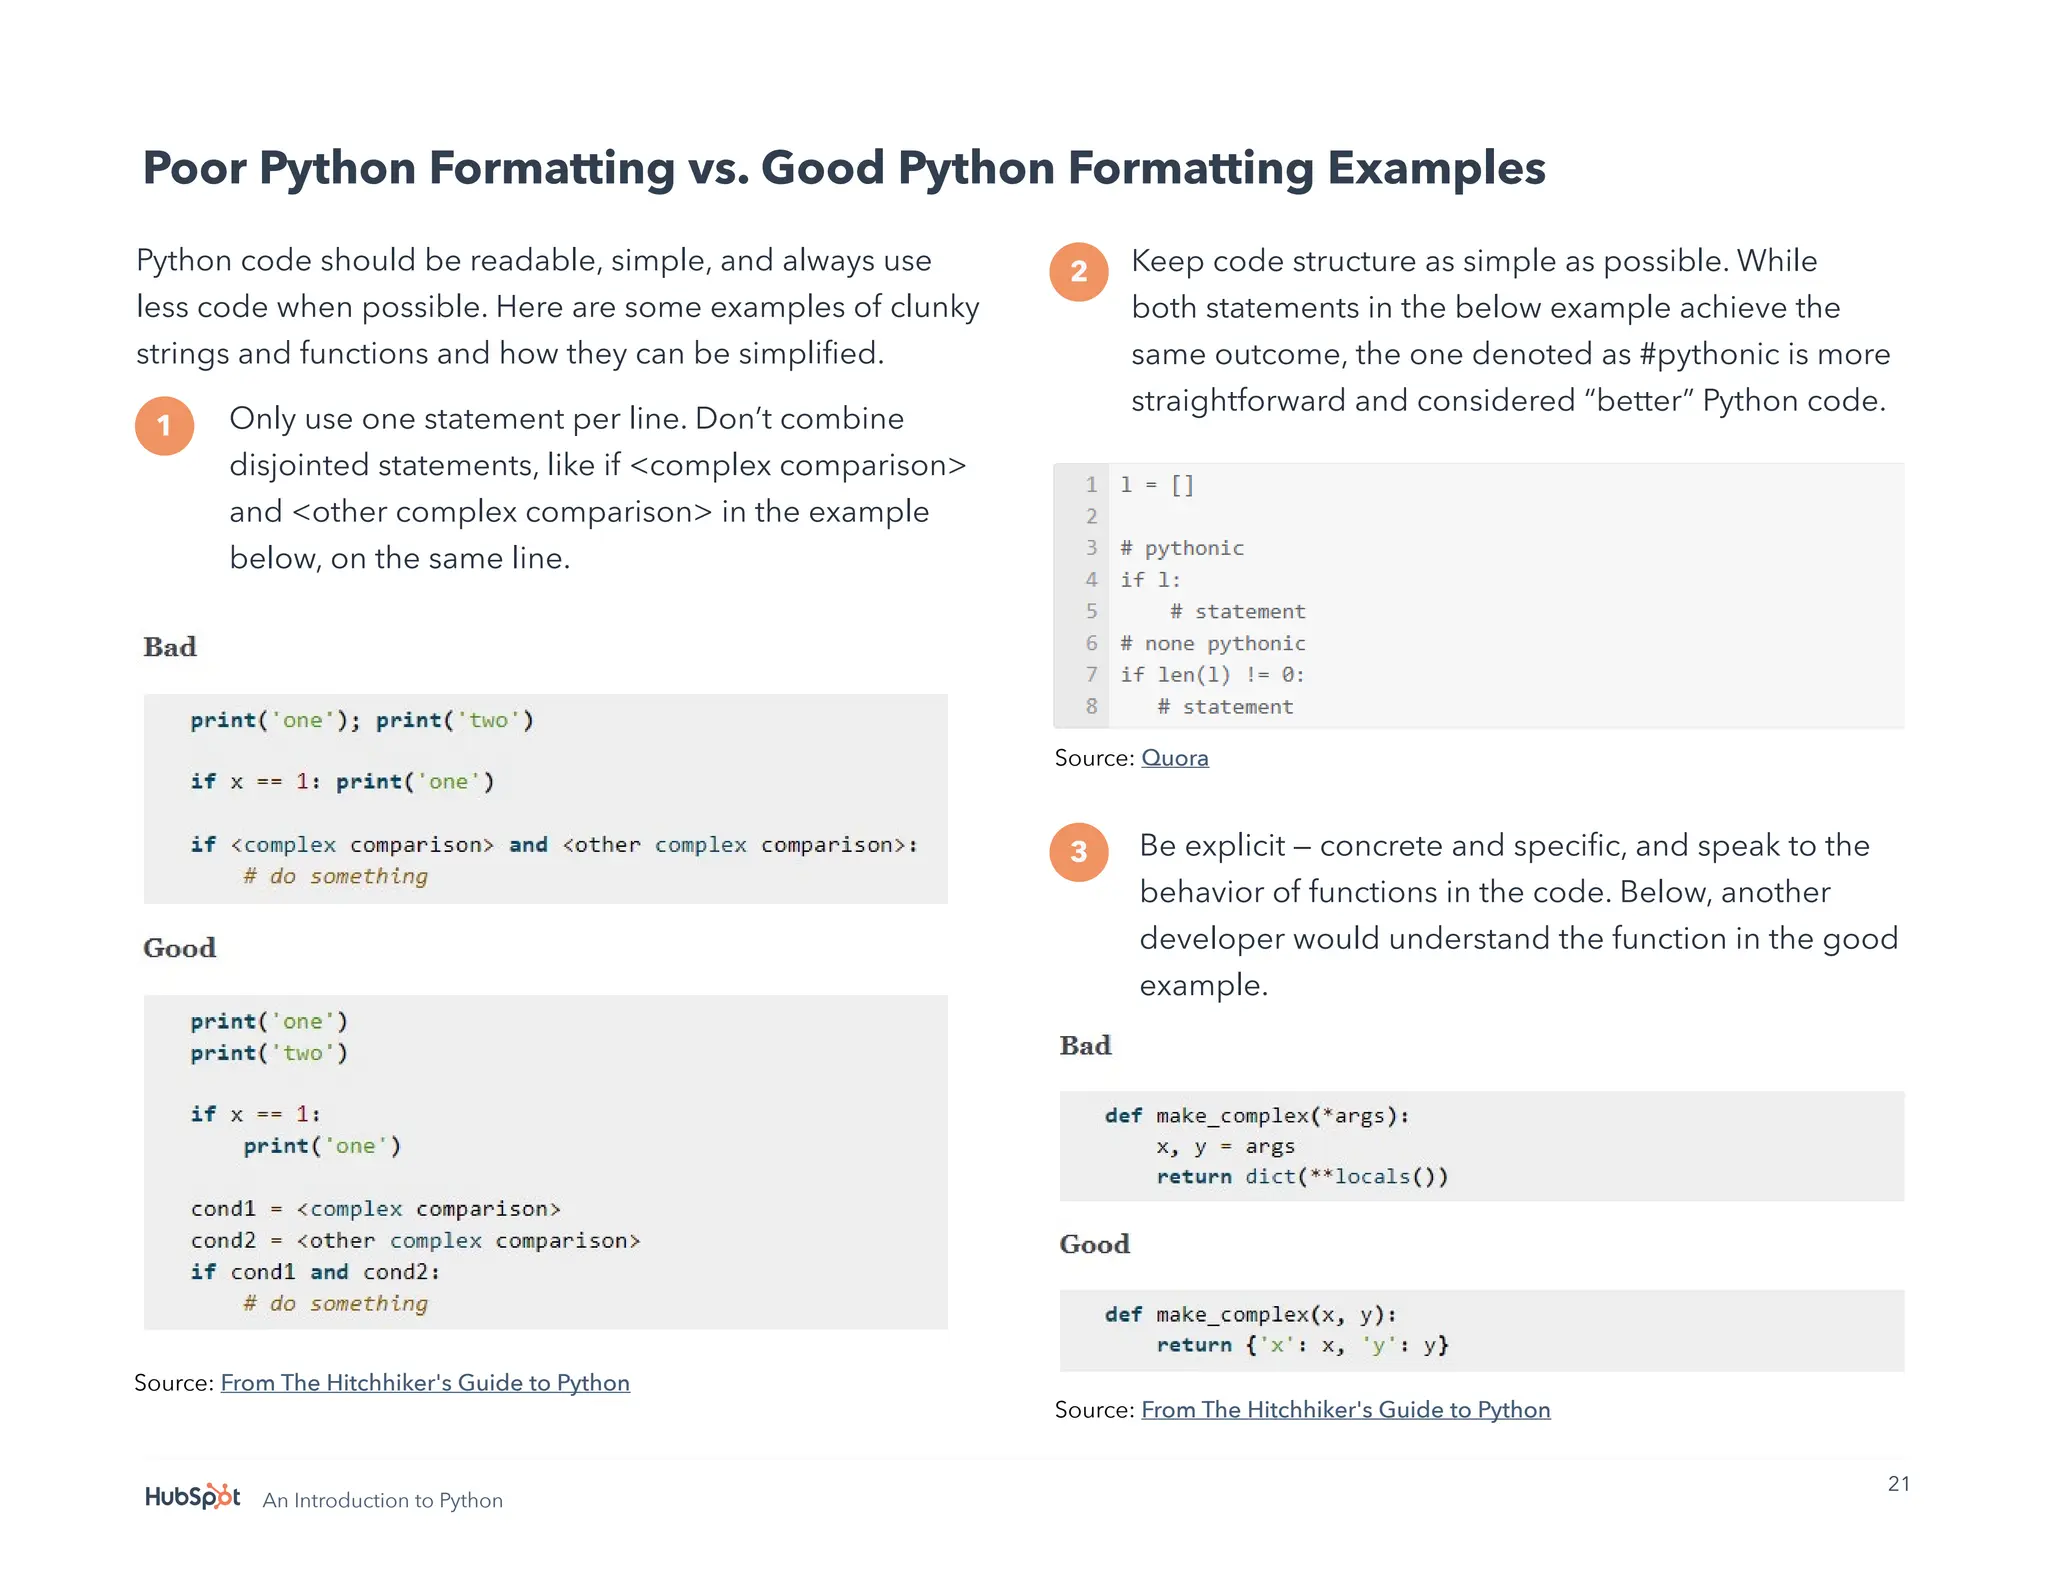Click 'if l:' on code line 4
Screen dimensions: 2048x1582
[1150, 580]
